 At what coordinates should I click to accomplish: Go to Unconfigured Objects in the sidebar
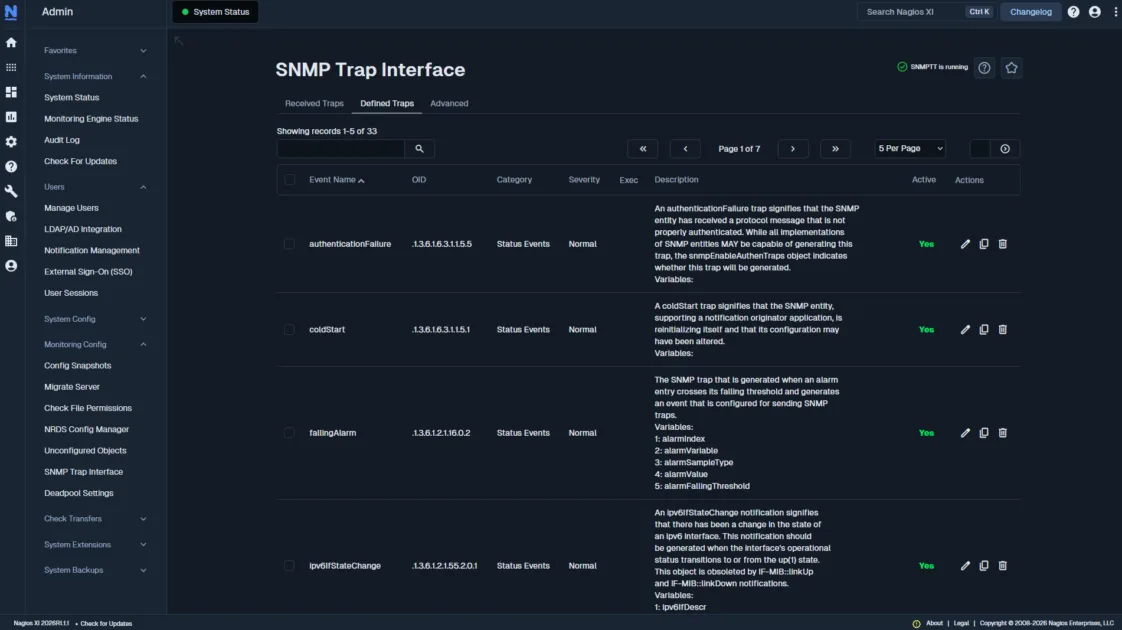click(x=85, y=450)
